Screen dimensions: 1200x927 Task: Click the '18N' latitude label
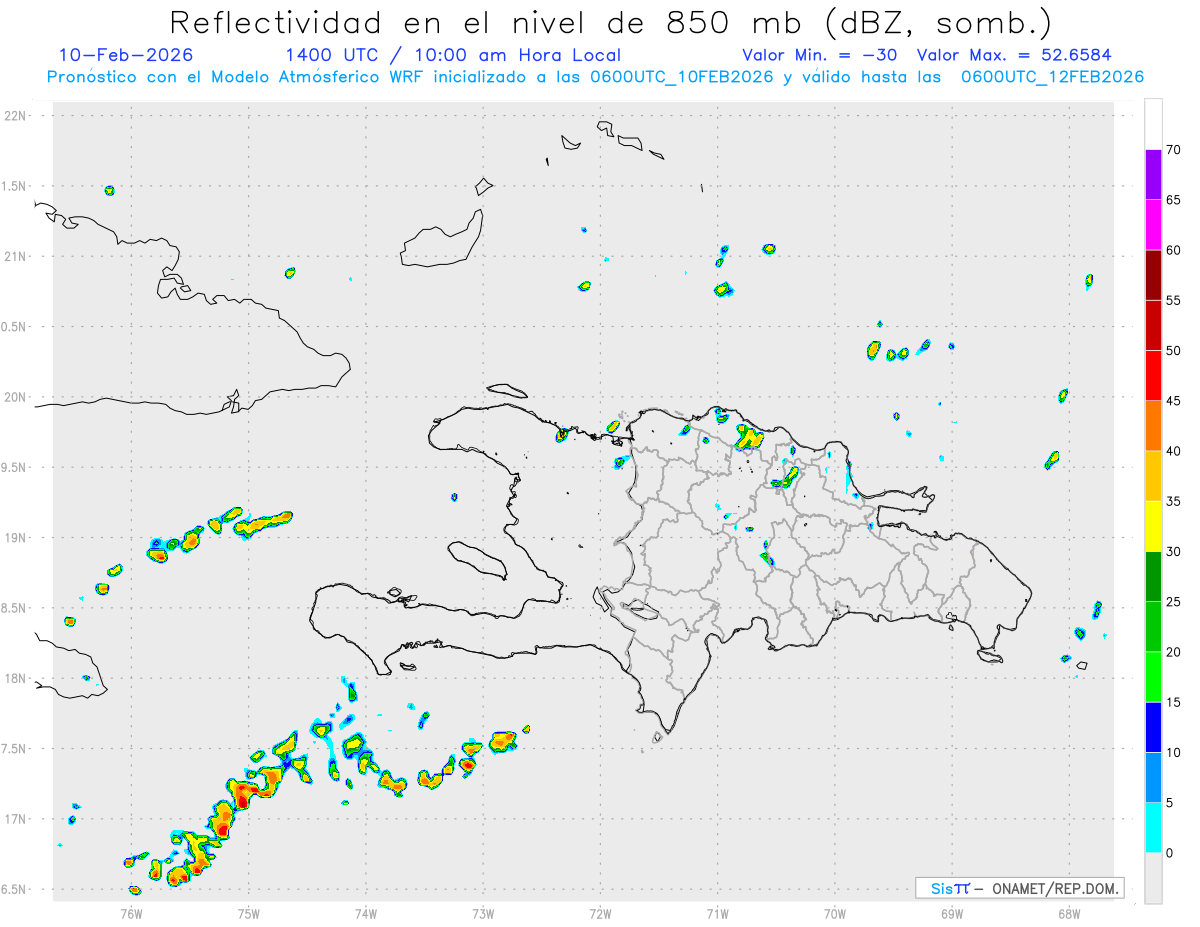(15, 679)
